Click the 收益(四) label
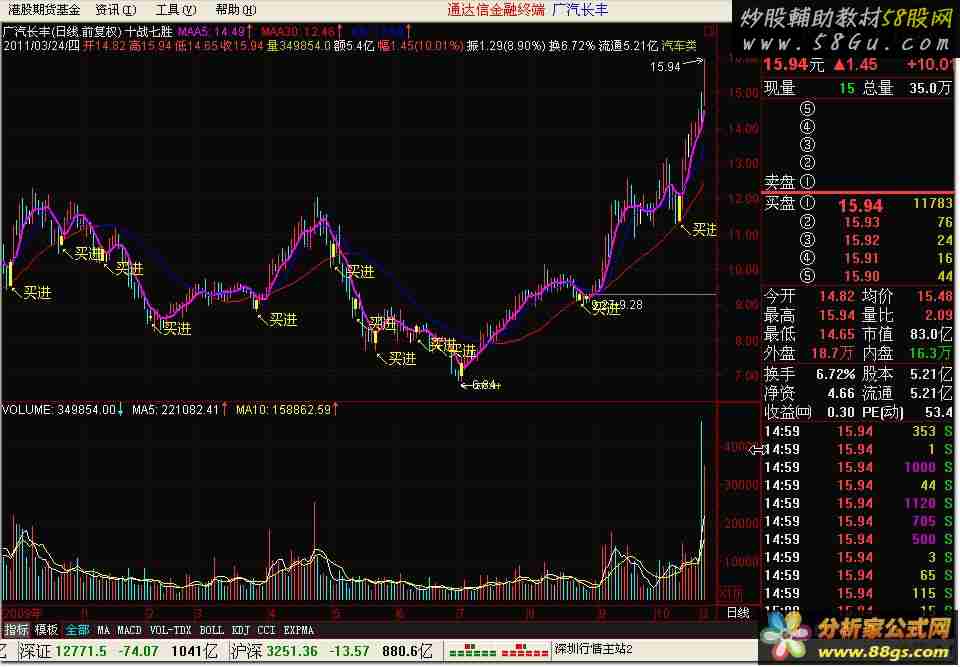Viewport: 960px width, 667px height. click(x=787, y=412)
